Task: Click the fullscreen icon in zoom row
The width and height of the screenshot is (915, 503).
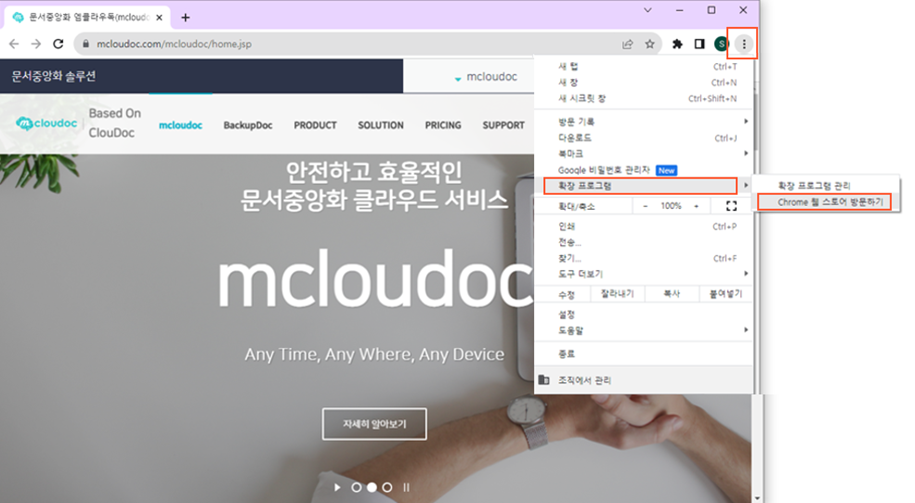Action: 731,206
